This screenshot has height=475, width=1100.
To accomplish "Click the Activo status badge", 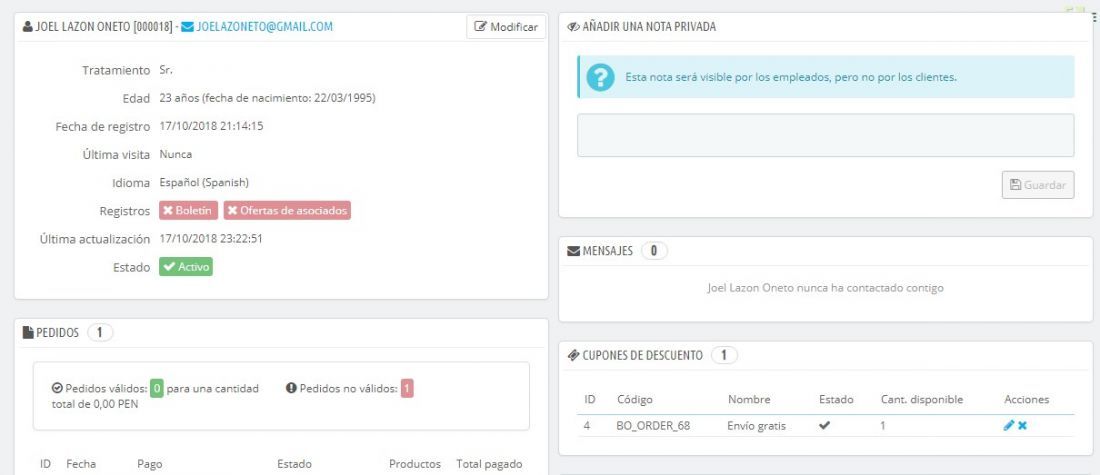I will [186, 267].
